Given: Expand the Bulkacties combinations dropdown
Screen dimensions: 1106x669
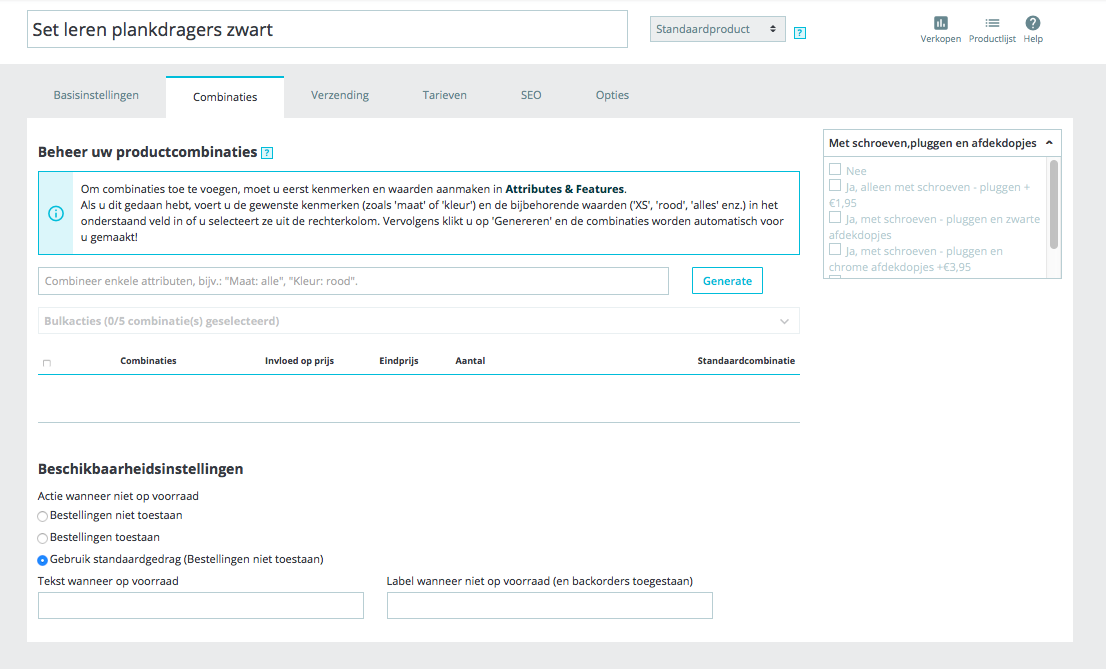Looking at the screenshot, I should coord(418,321).
